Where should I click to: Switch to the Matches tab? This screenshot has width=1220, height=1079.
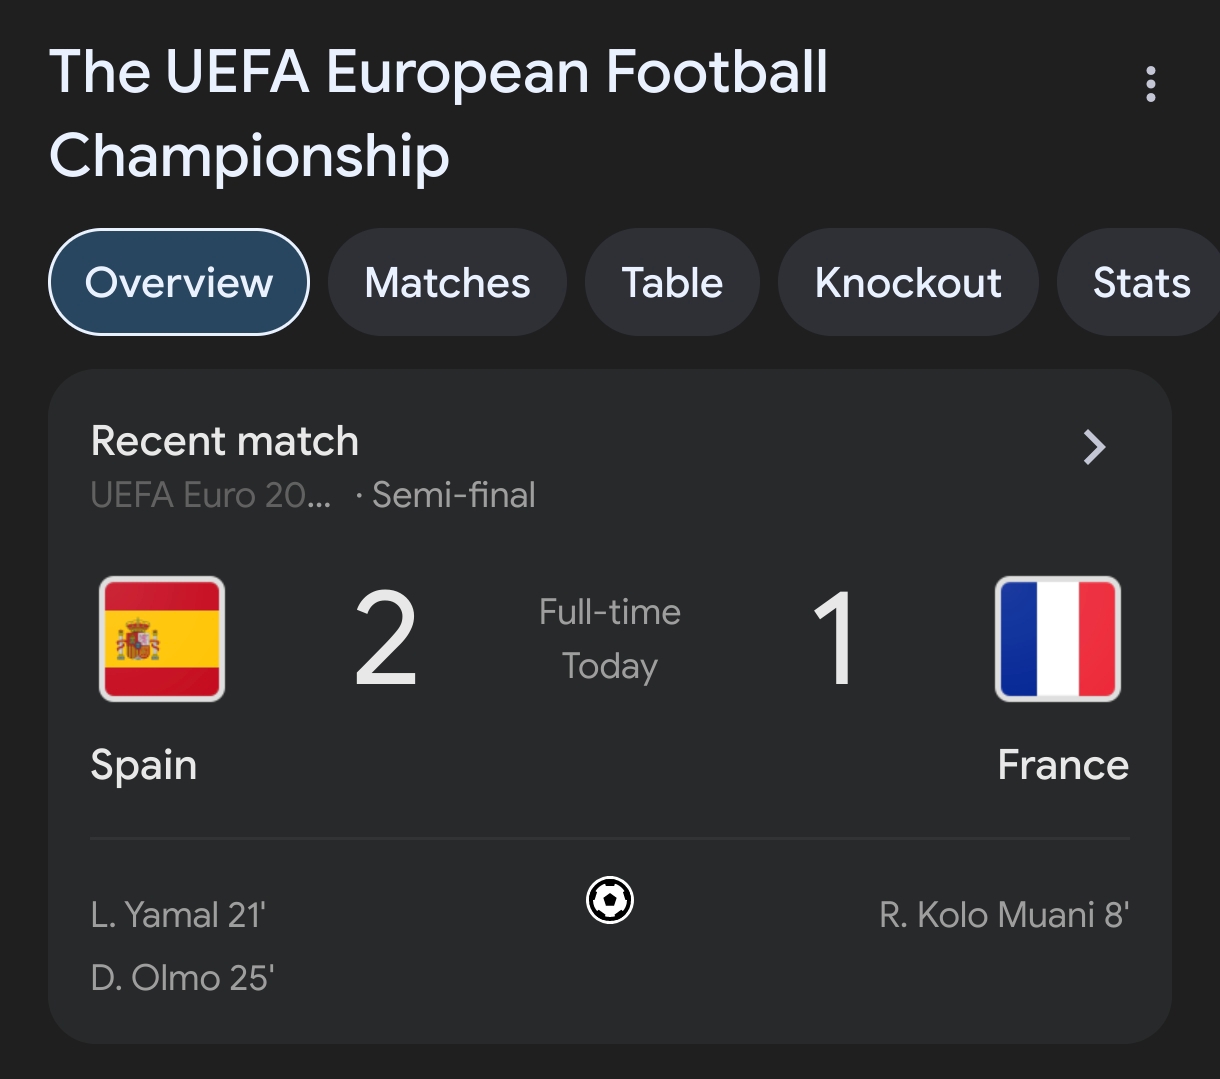[x=447, y=283]
